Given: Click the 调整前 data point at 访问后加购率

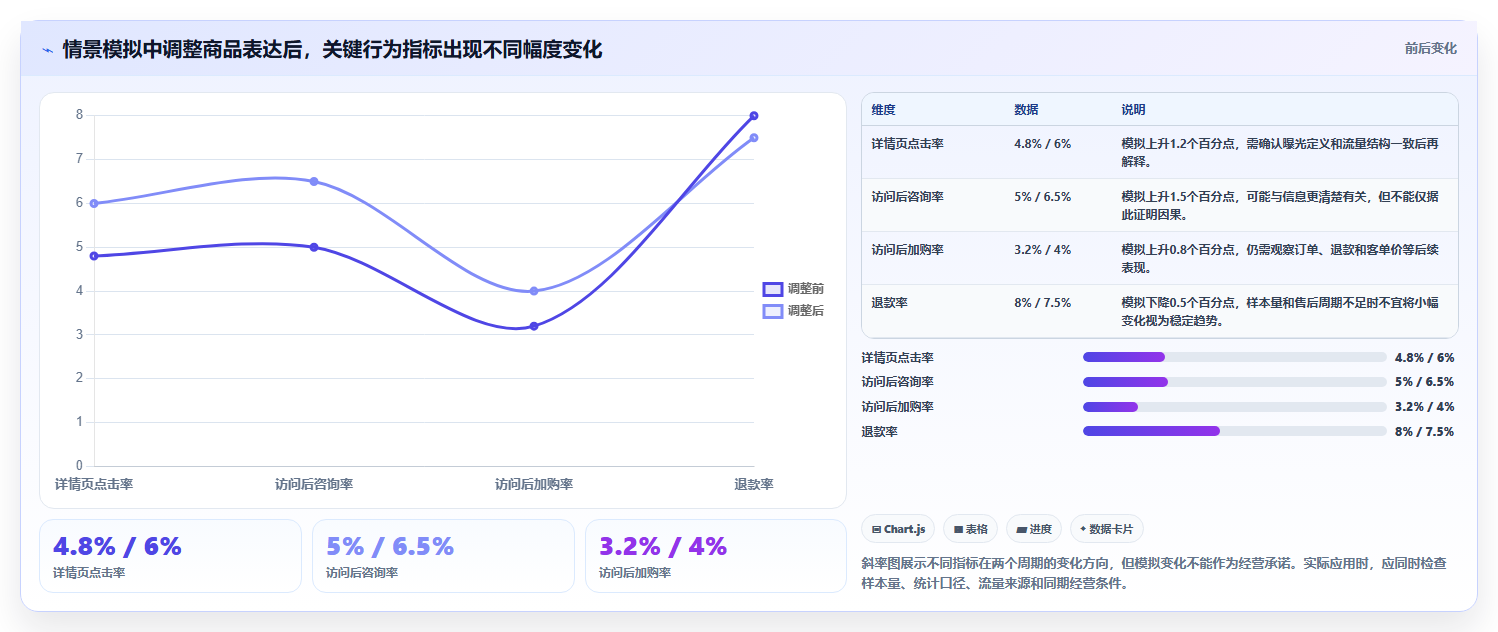Looking at the screenshot, I should coord(534,326).
